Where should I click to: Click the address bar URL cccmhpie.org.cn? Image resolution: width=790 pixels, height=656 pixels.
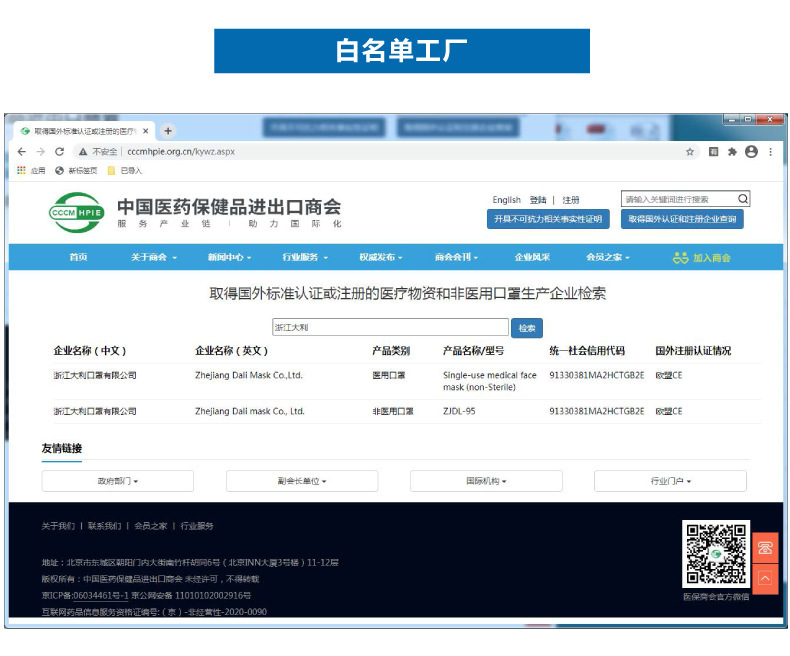[x=181, y=152]
